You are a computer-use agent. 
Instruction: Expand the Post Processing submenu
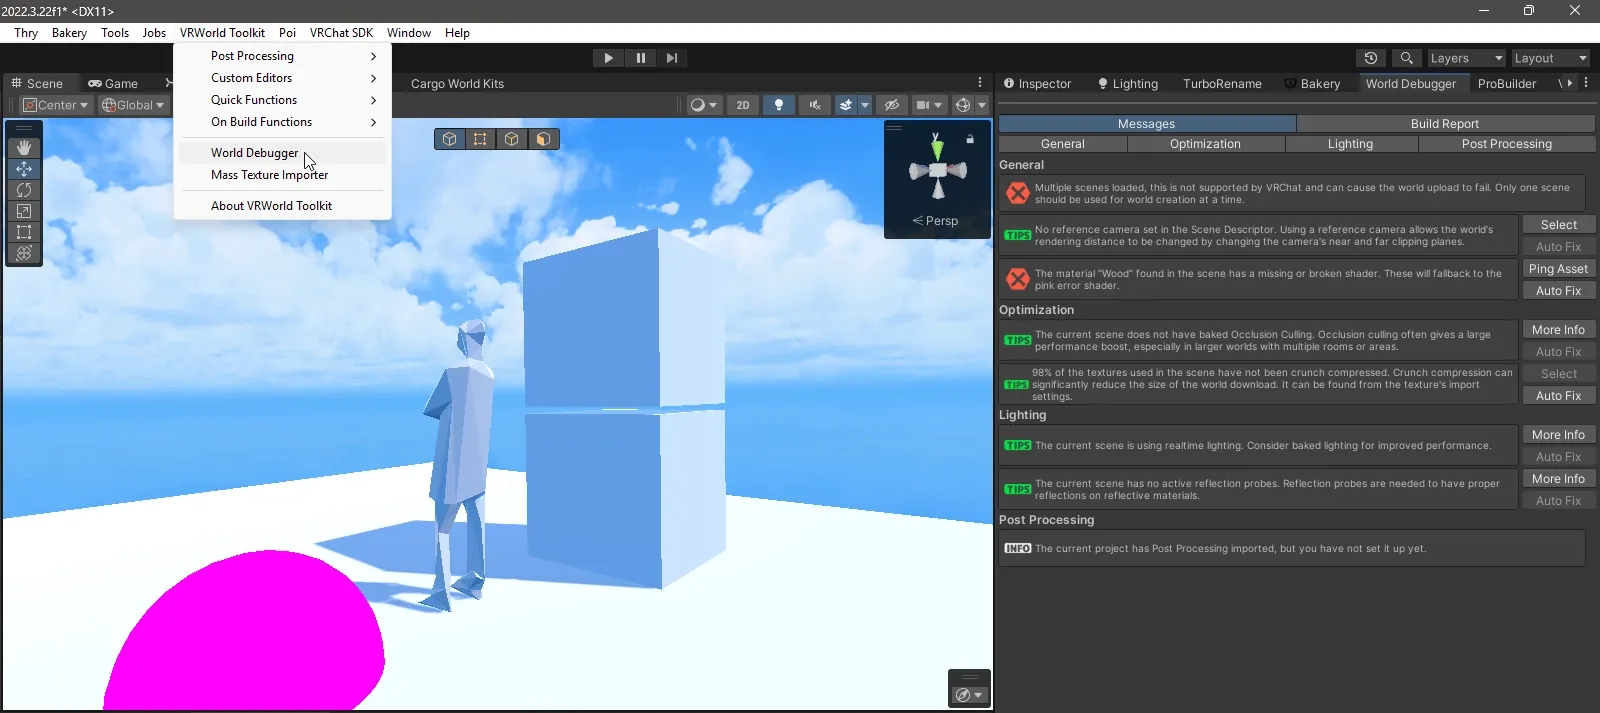pyautogui.click(x=282, y=56)
